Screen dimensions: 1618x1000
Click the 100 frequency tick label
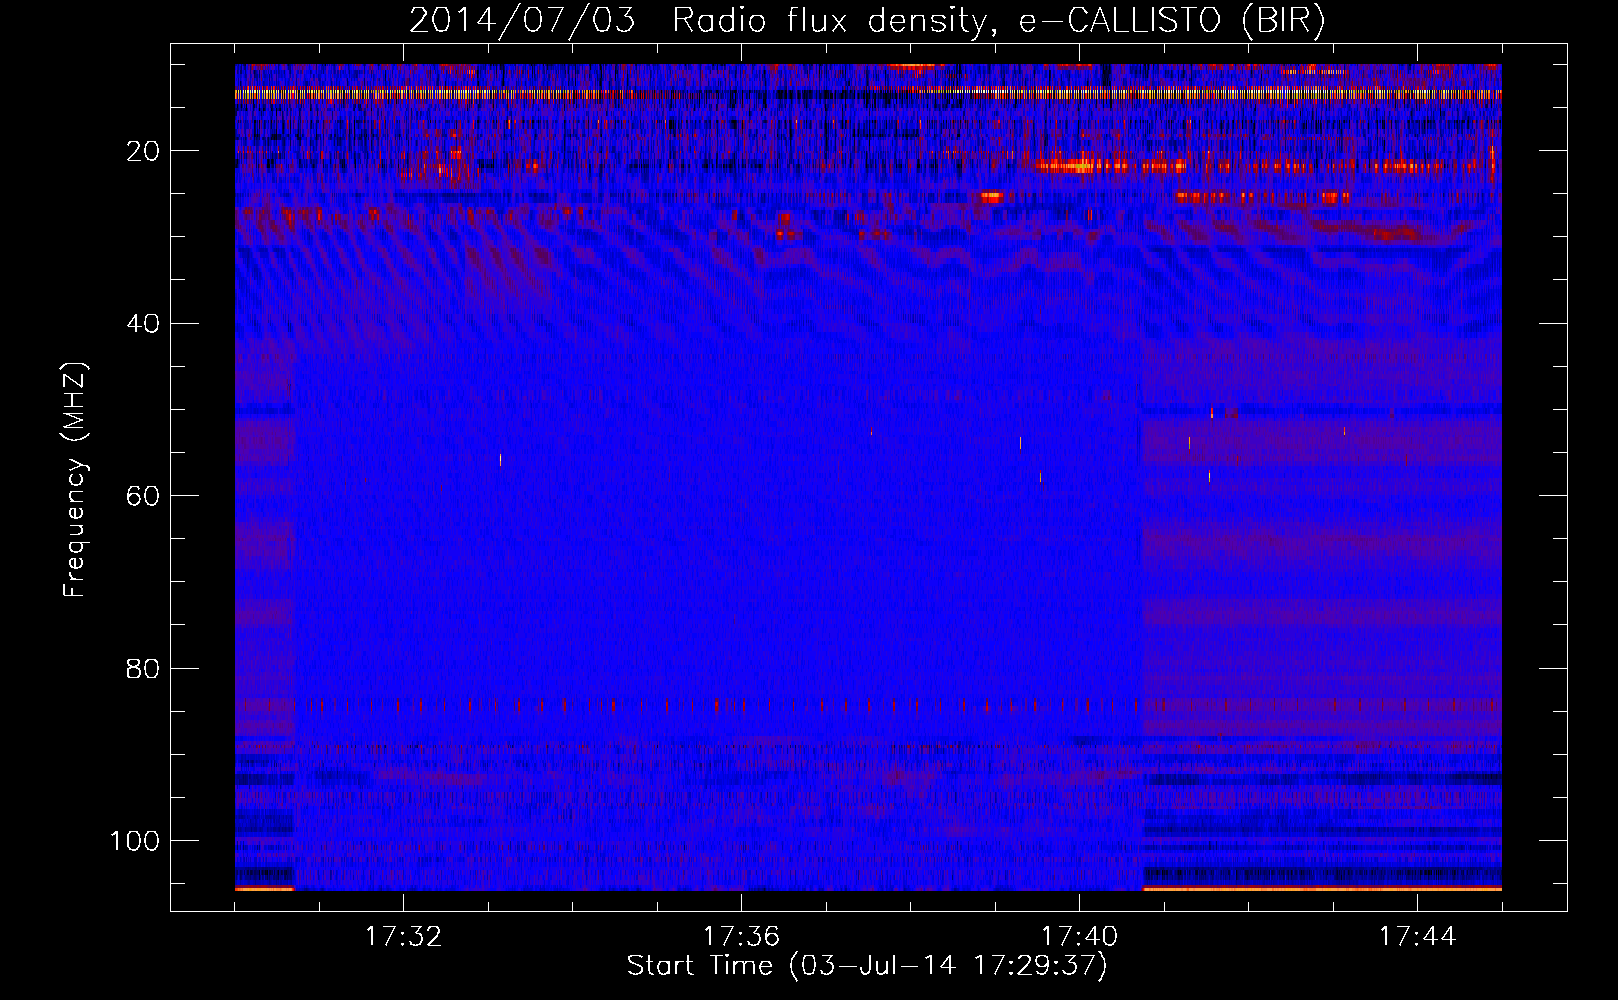point(135,841)
